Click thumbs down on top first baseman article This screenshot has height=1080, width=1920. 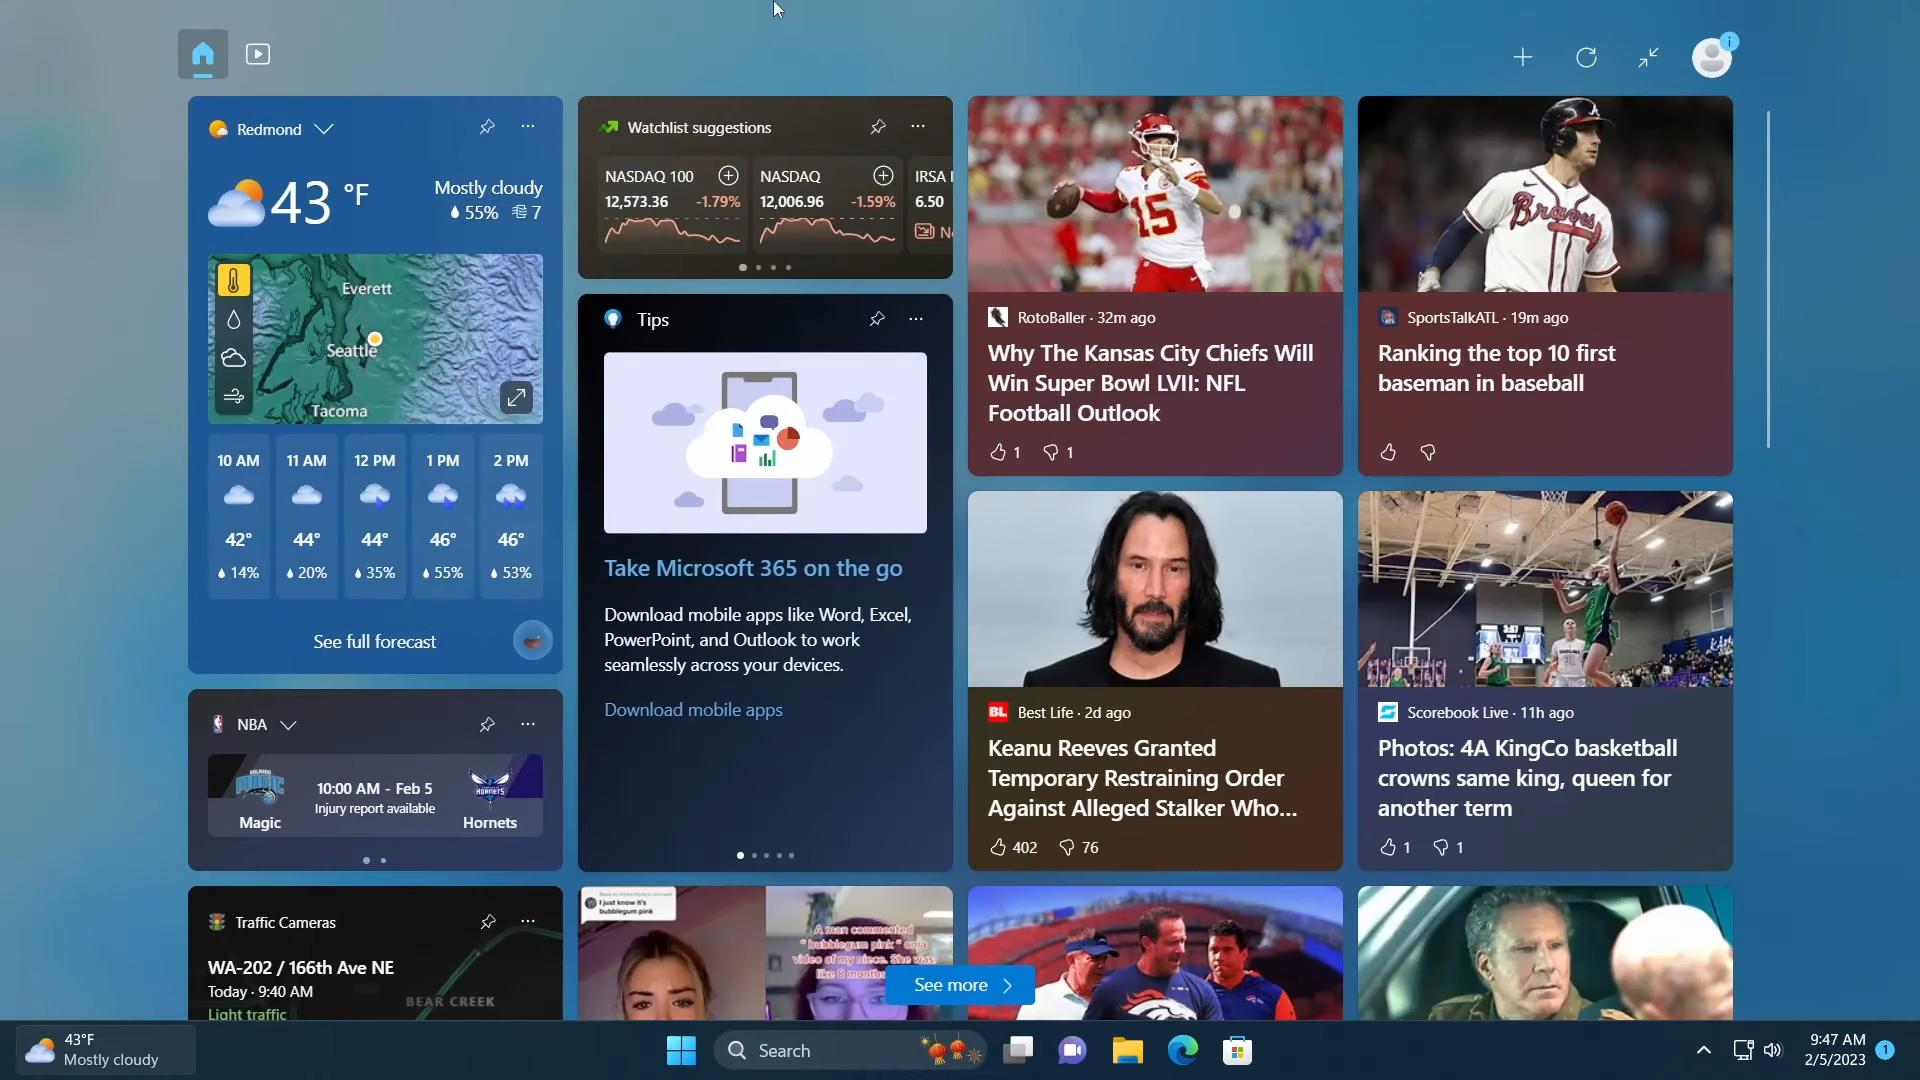pyautogui.click(x=1427, y=452)
